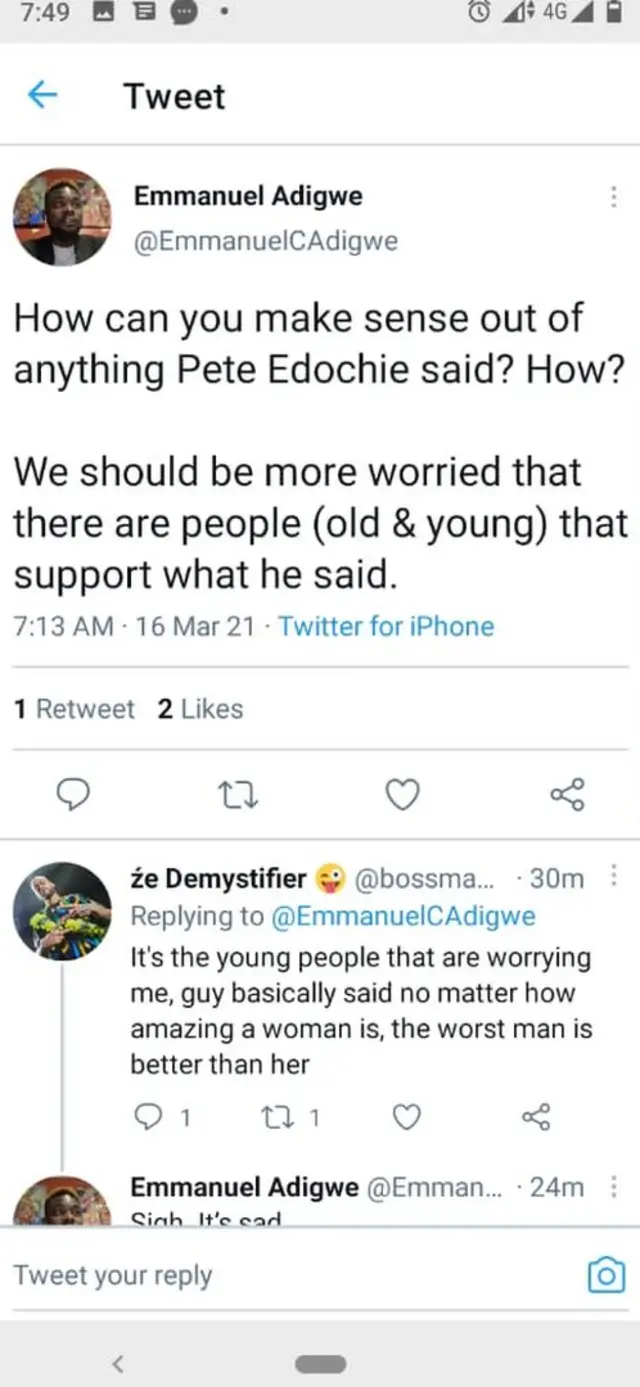Tap the Tweet your reply field

tap(113, 1275)
